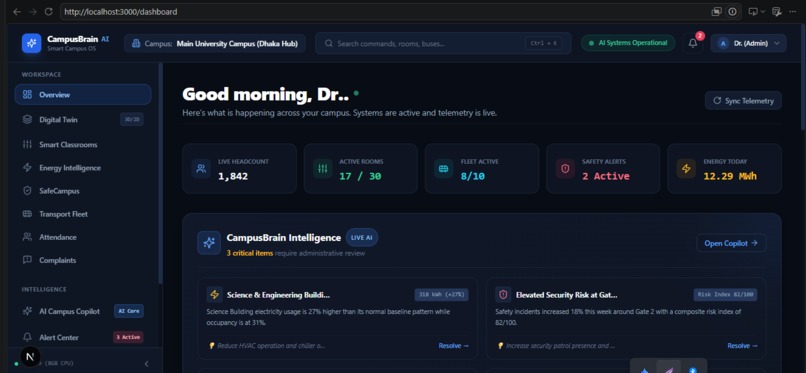Click the Science & Engineering card lightning icon
The width and height of the screenshot is (806, 373).
(214, 294)
